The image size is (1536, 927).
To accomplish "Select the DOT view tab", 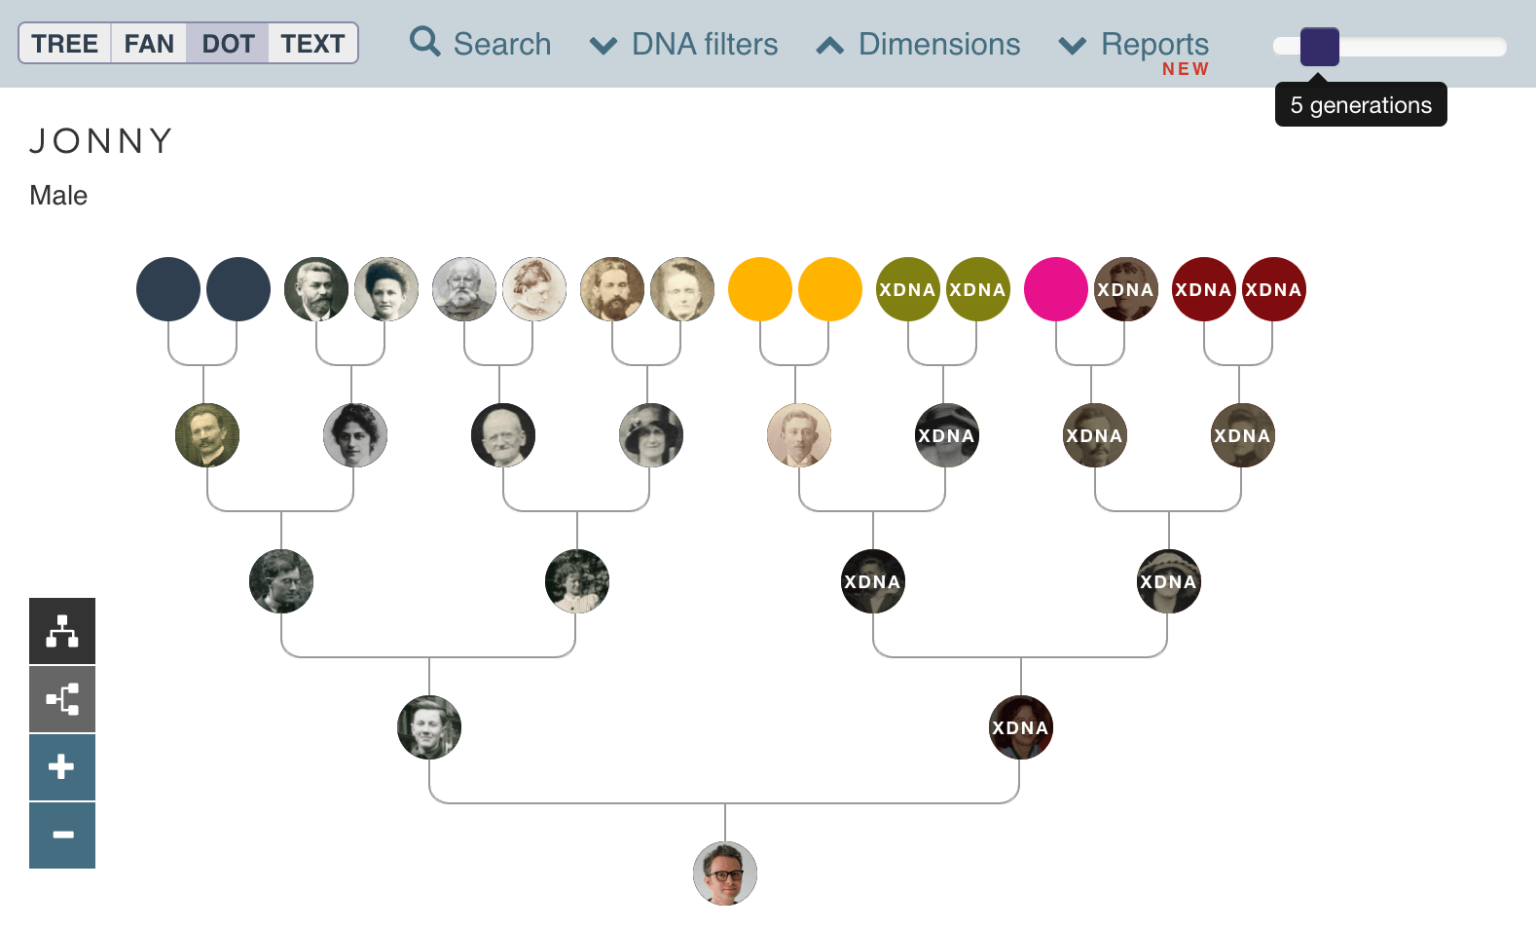I will coord(228,43).
